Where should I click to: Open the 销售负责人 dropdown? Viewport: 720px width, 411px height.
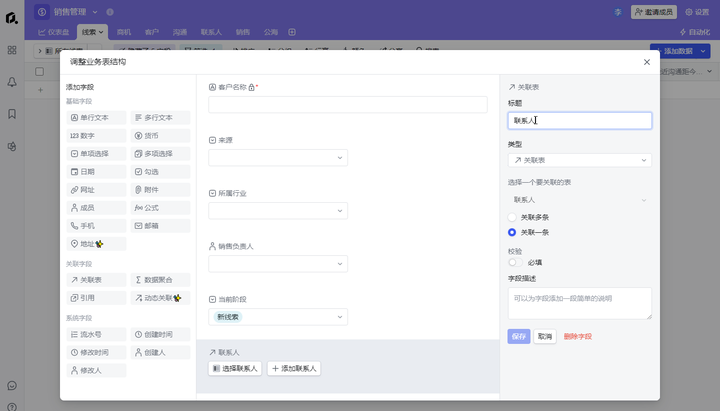pyautogui.click(x=278, y=264)
